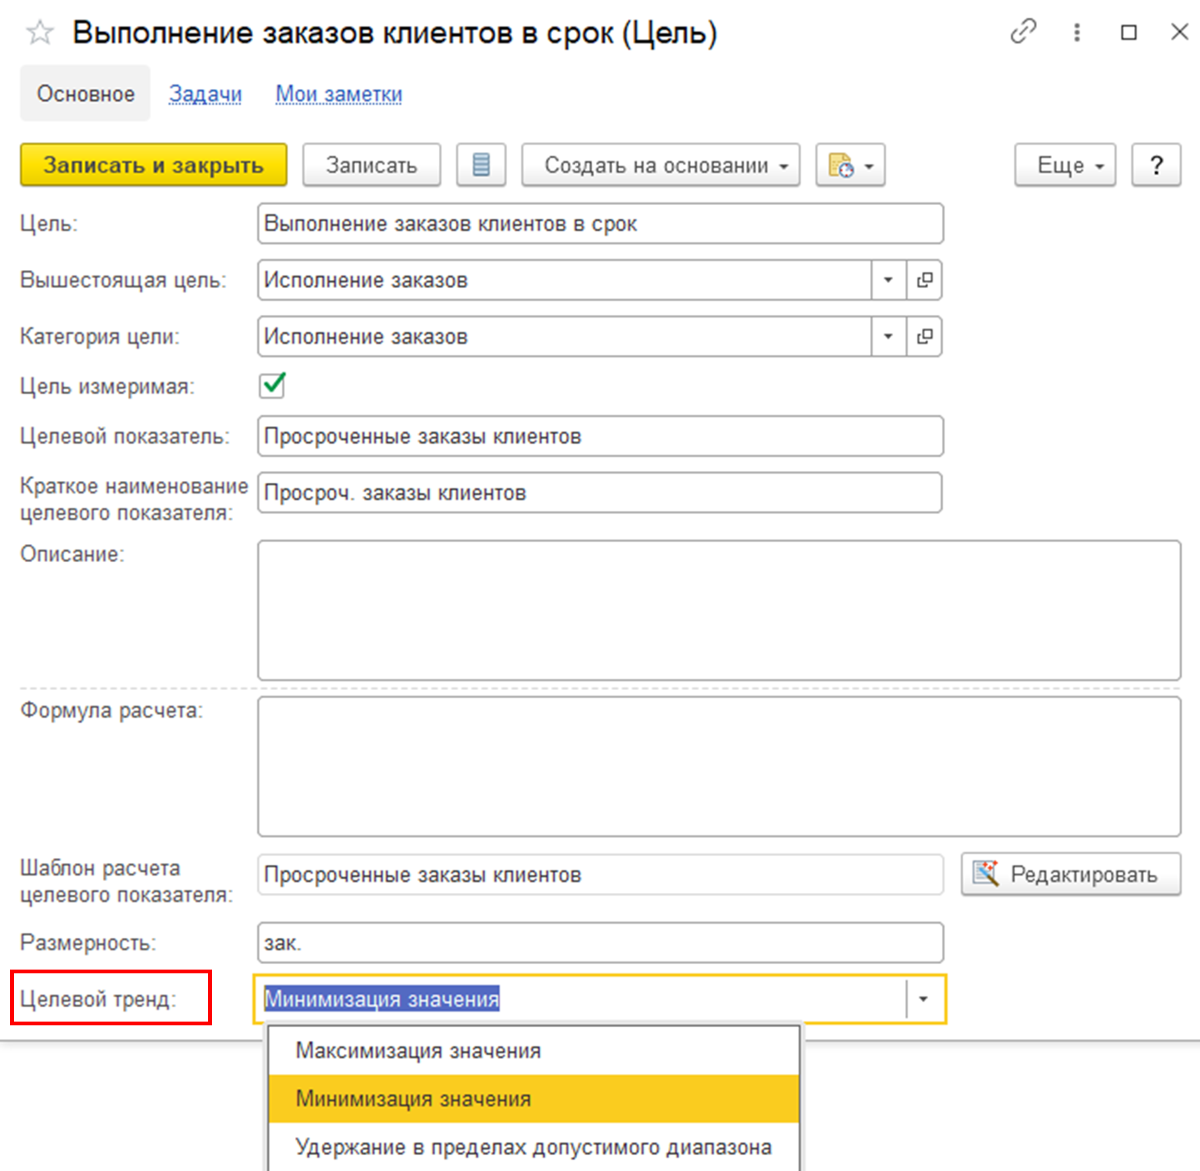Add this goal to favorites star
This screenshot has height=1171, width=1200.
[x=40, y=33]
